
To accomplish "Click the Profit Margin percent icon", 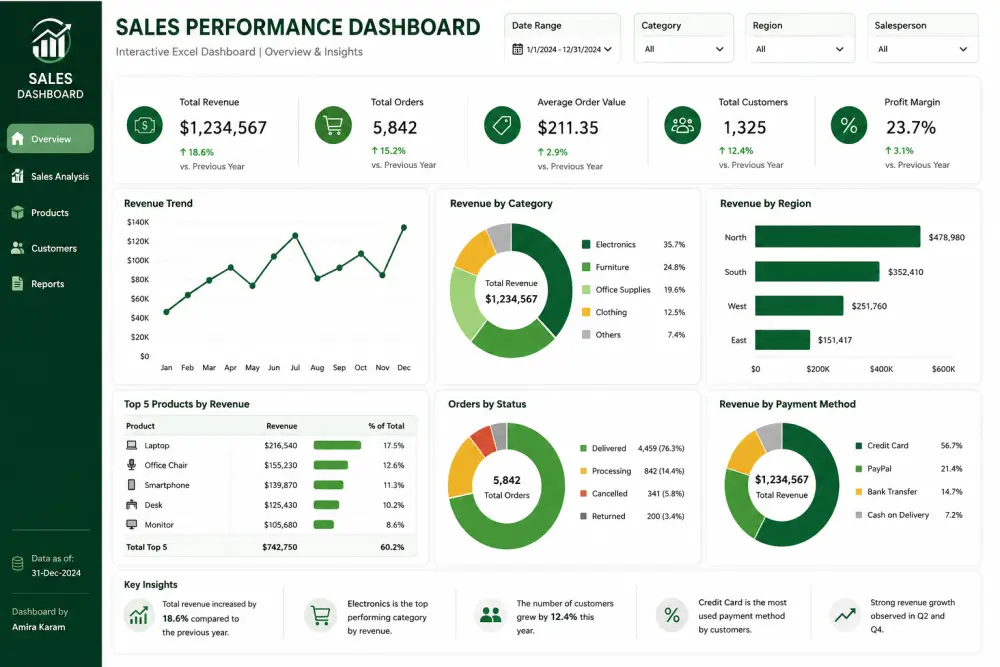I will [849, 125].
